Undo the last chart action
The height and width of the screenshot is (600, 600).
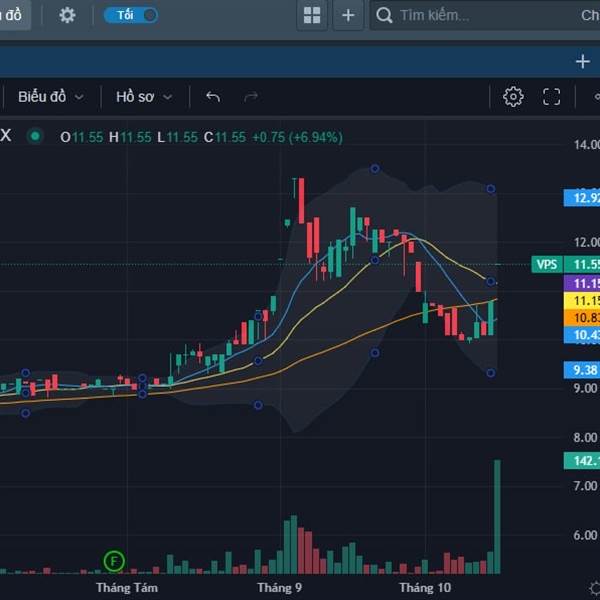point(213,97)
